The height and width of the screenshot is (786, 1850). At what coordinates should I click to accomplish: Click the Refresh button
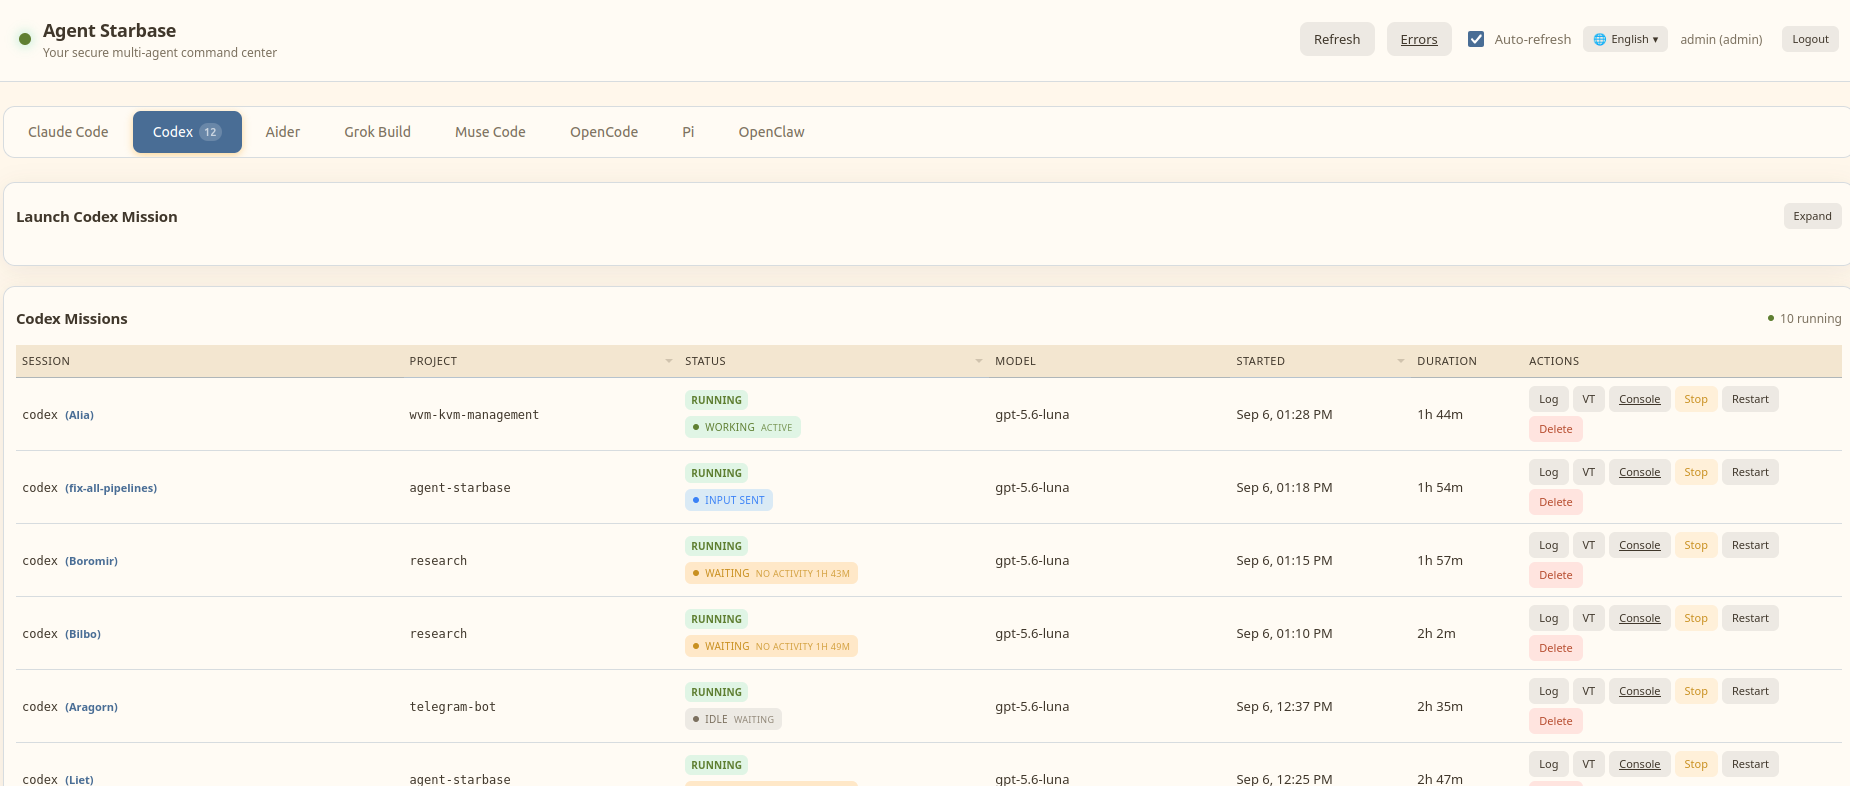pos(1337,39)
